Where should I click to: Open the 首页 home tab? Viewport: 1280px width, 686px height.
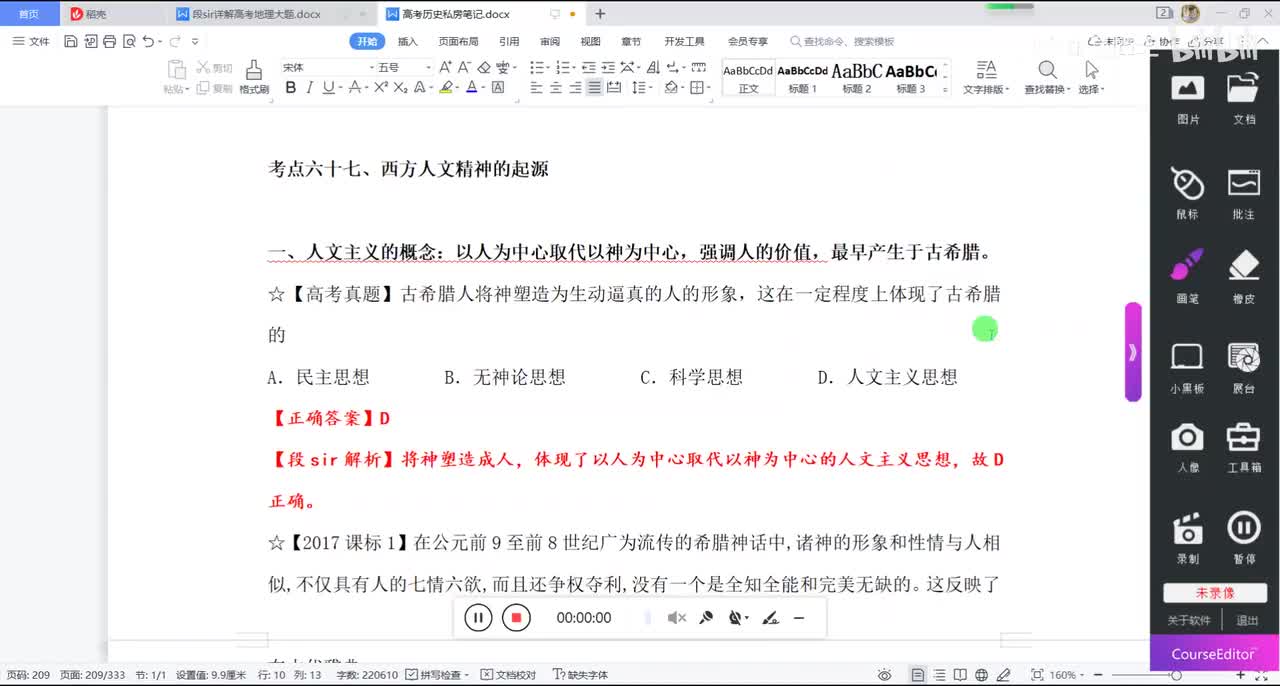click(30, 14)
